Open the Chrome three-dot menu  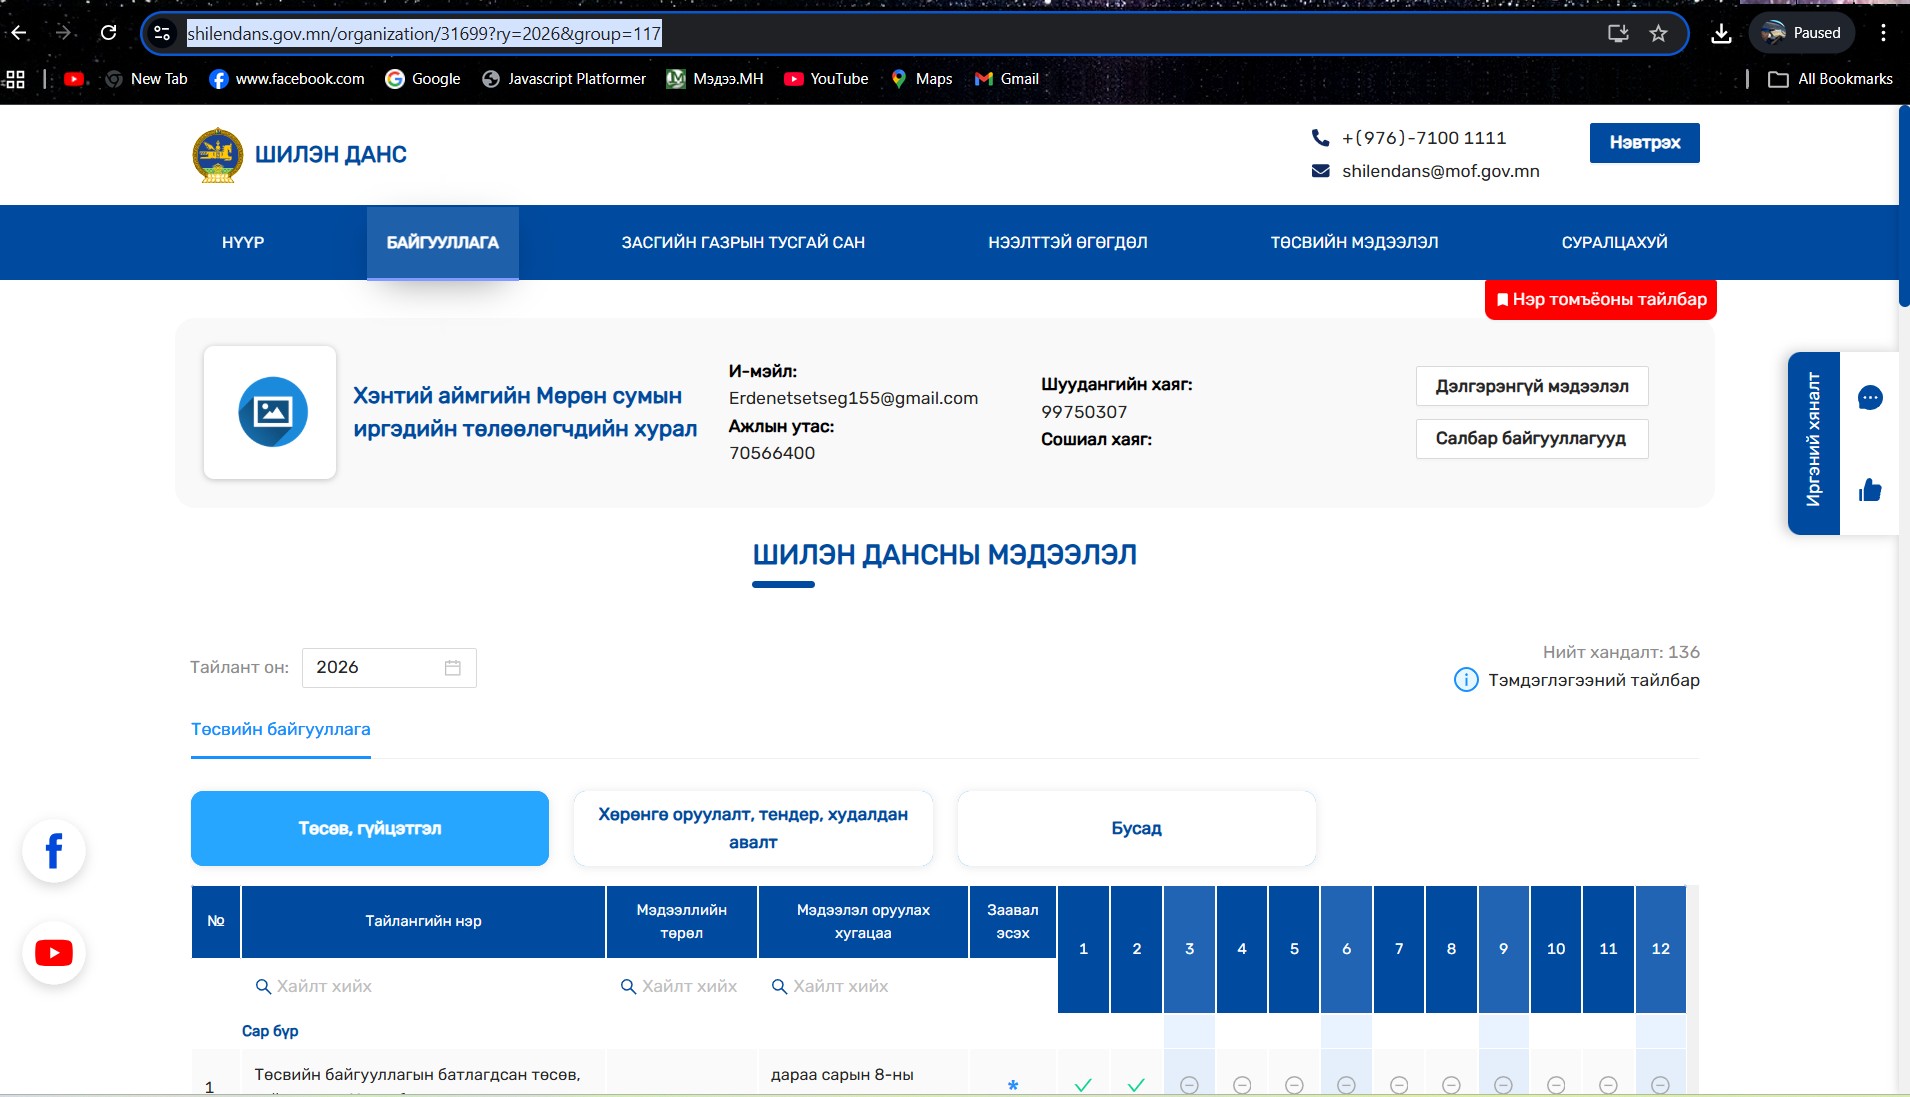[1883, 33]
